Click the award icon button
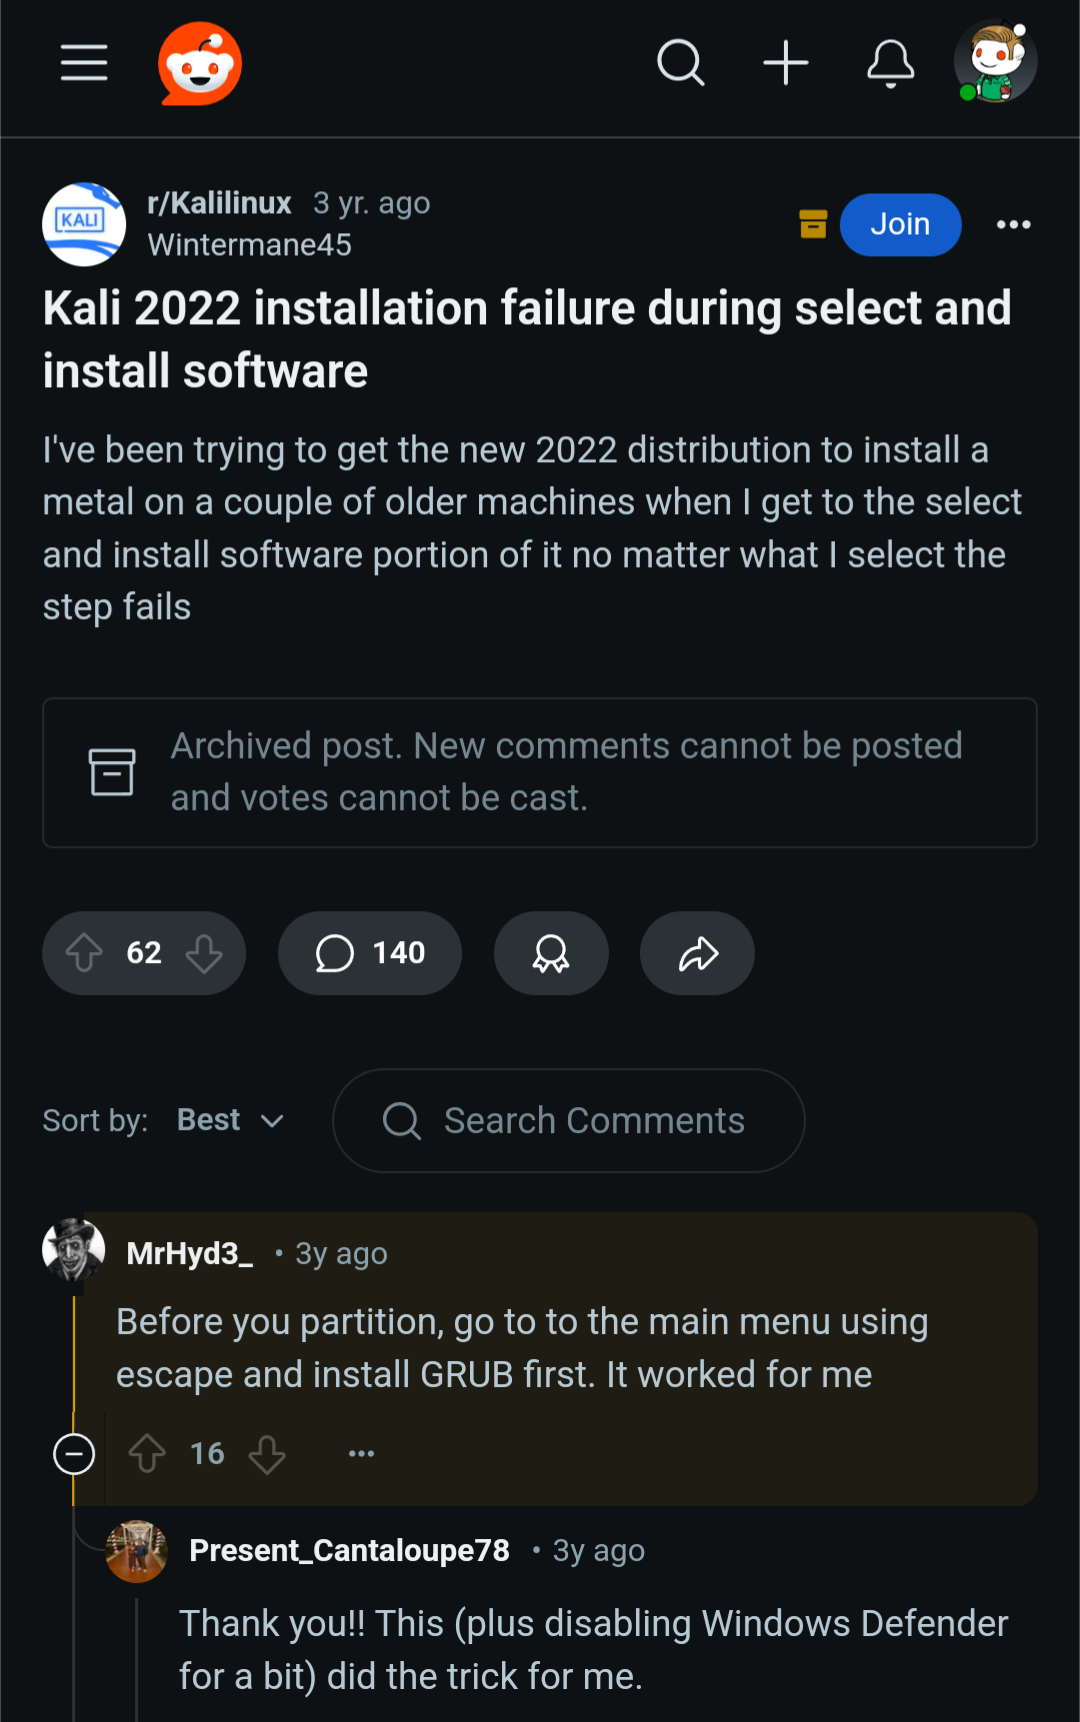 (551, 953)
